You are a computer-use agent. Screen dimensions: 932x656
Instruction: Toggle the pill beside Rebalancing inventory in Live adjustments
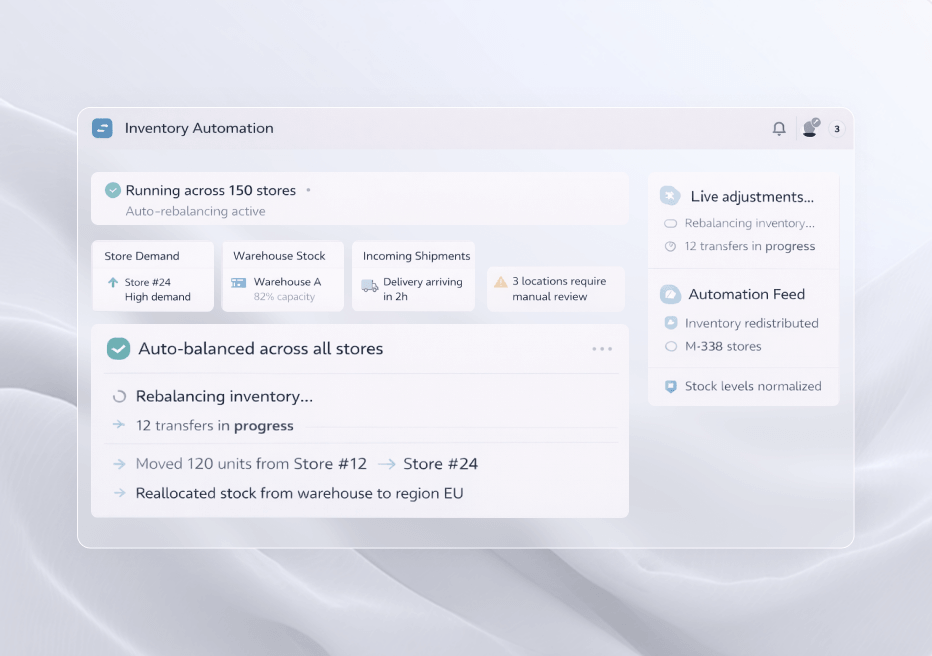(670, 223)
